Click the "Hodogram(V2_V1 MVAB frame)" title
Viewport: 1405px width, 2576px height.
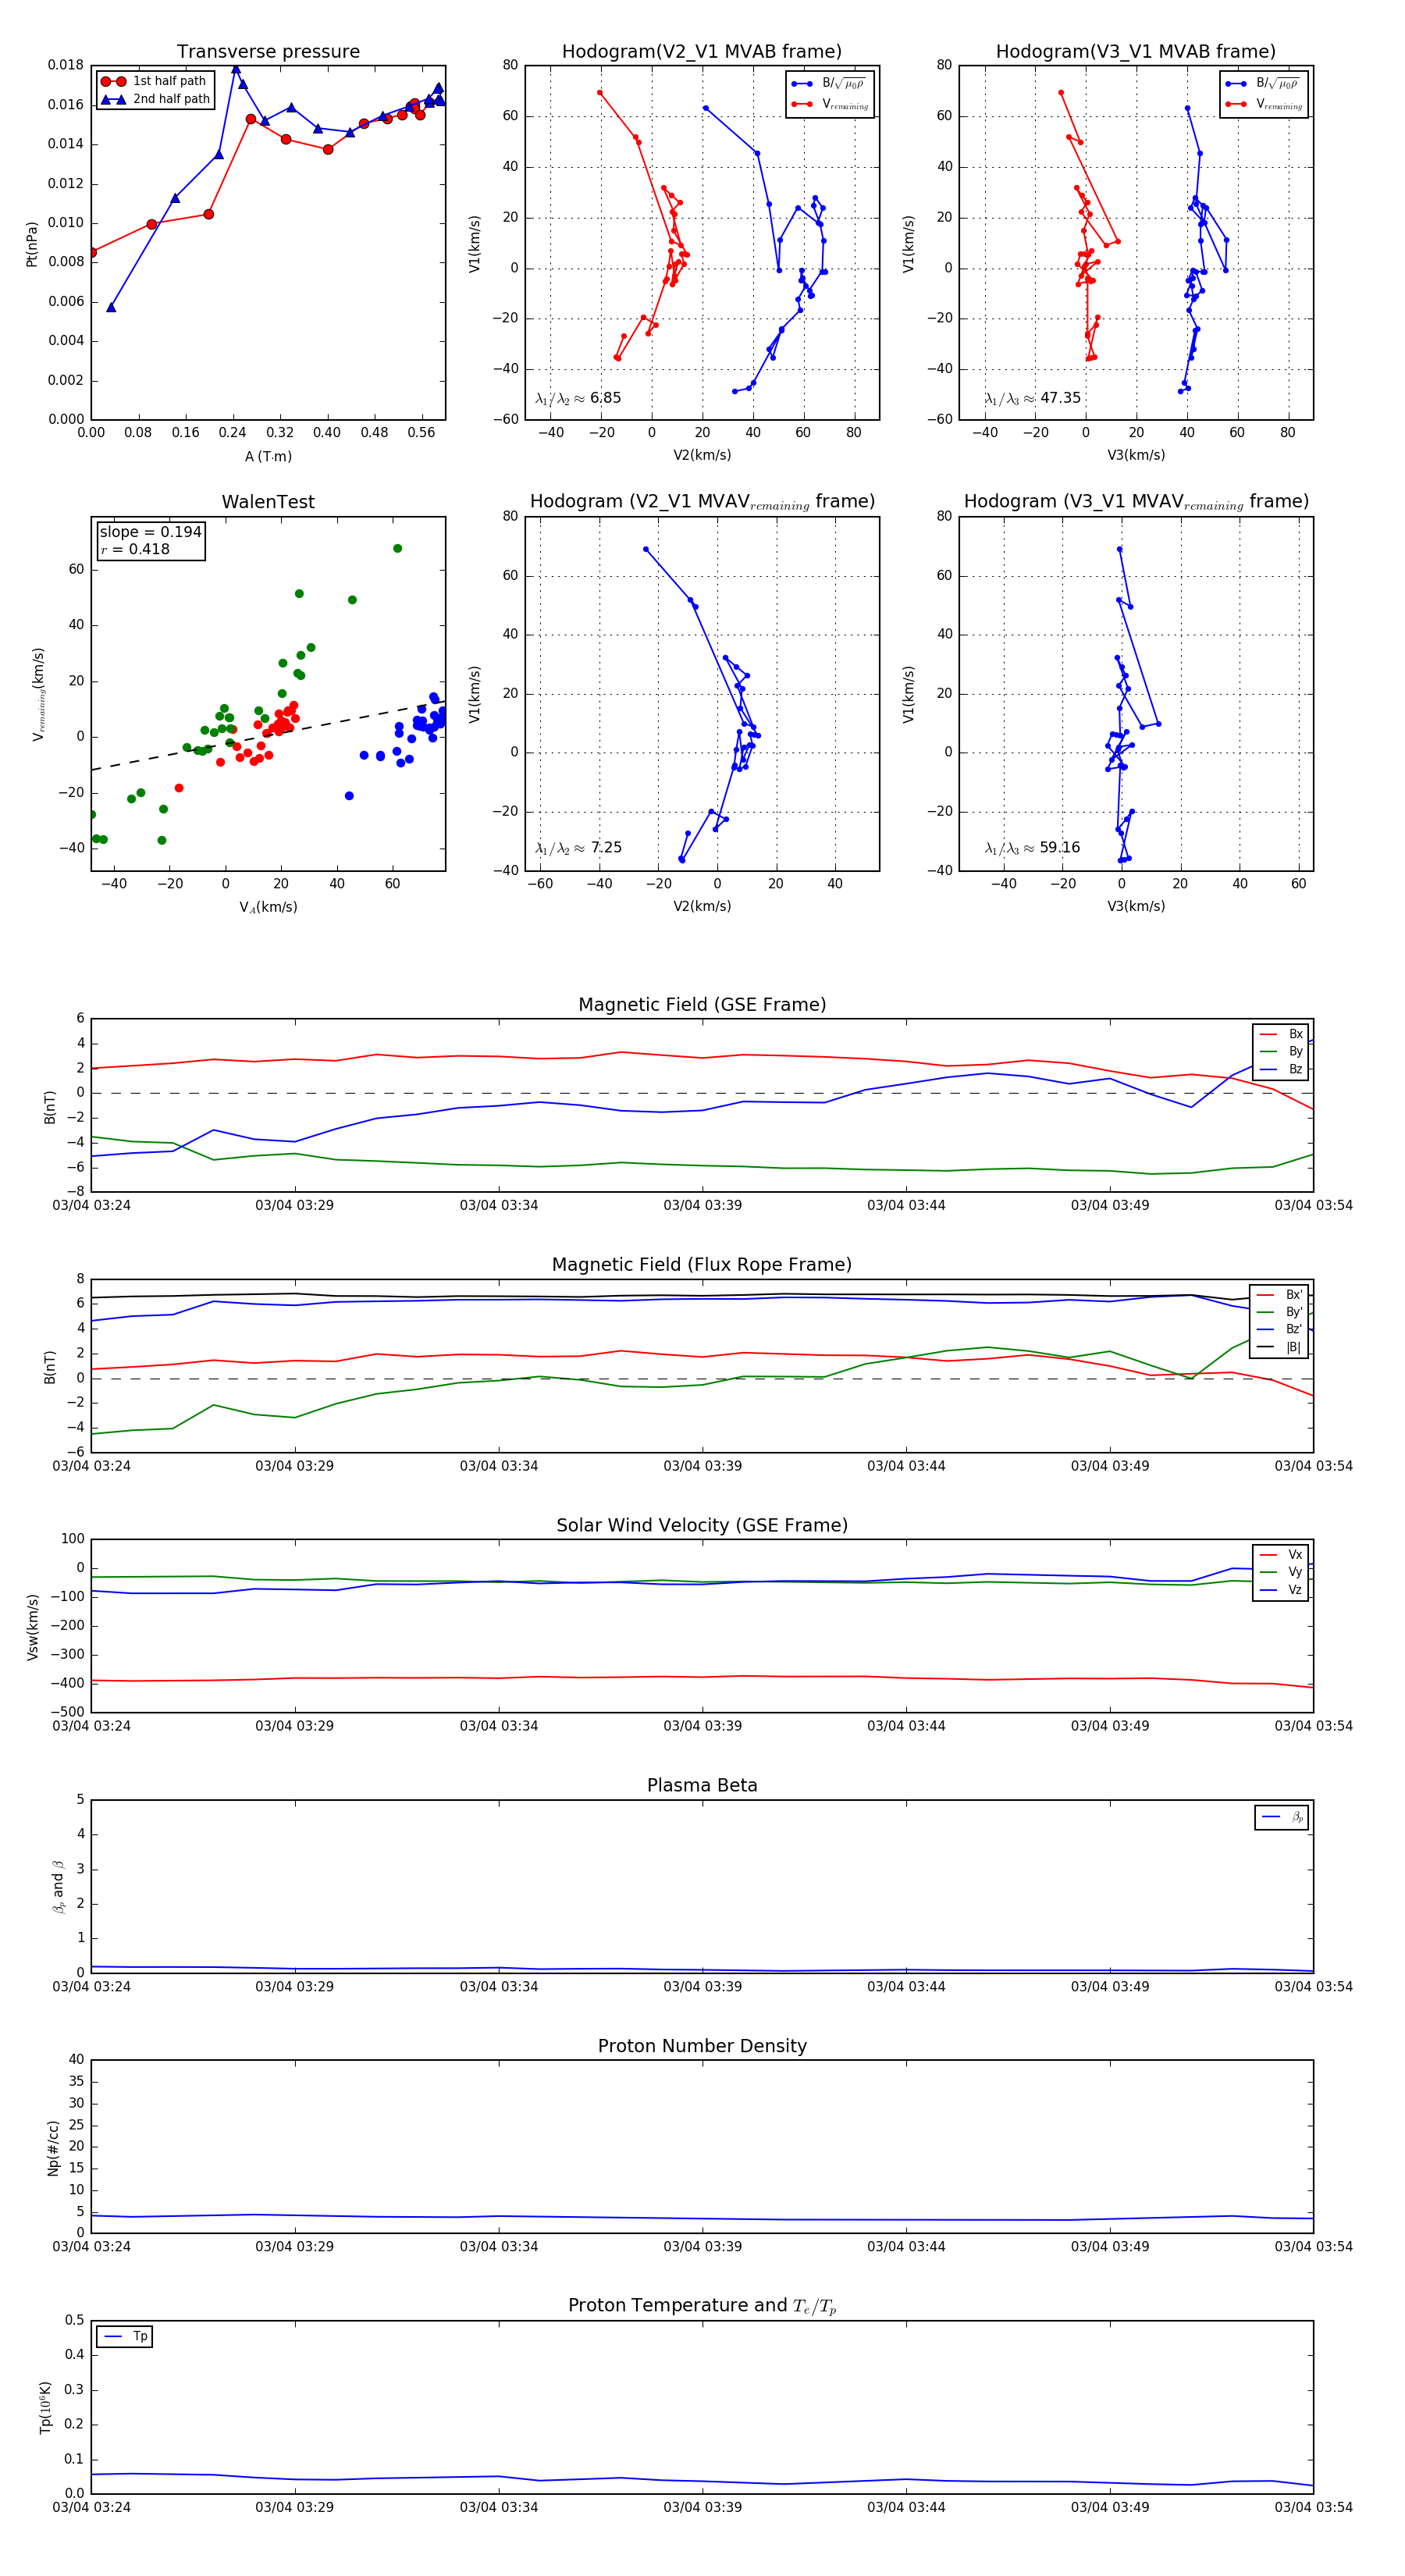coord(701,52)
